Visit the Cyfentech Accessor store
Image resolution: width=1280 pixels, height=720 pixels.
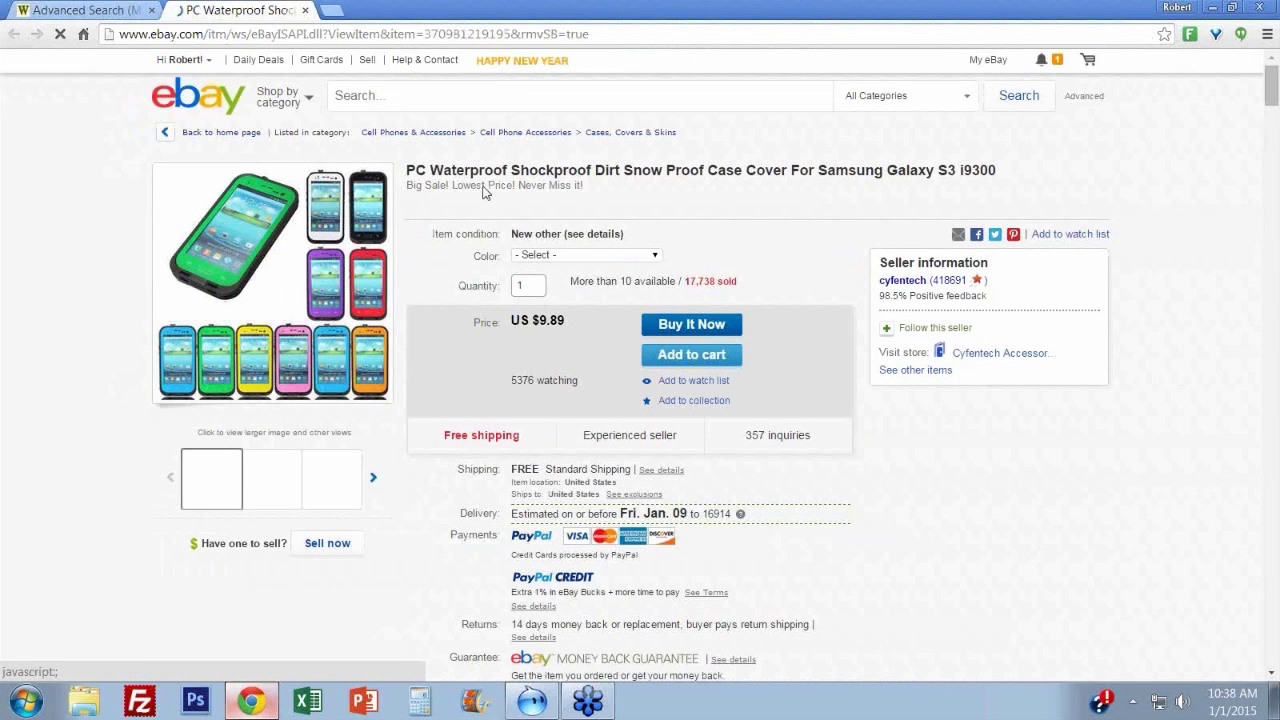[x=1003, y=353]
